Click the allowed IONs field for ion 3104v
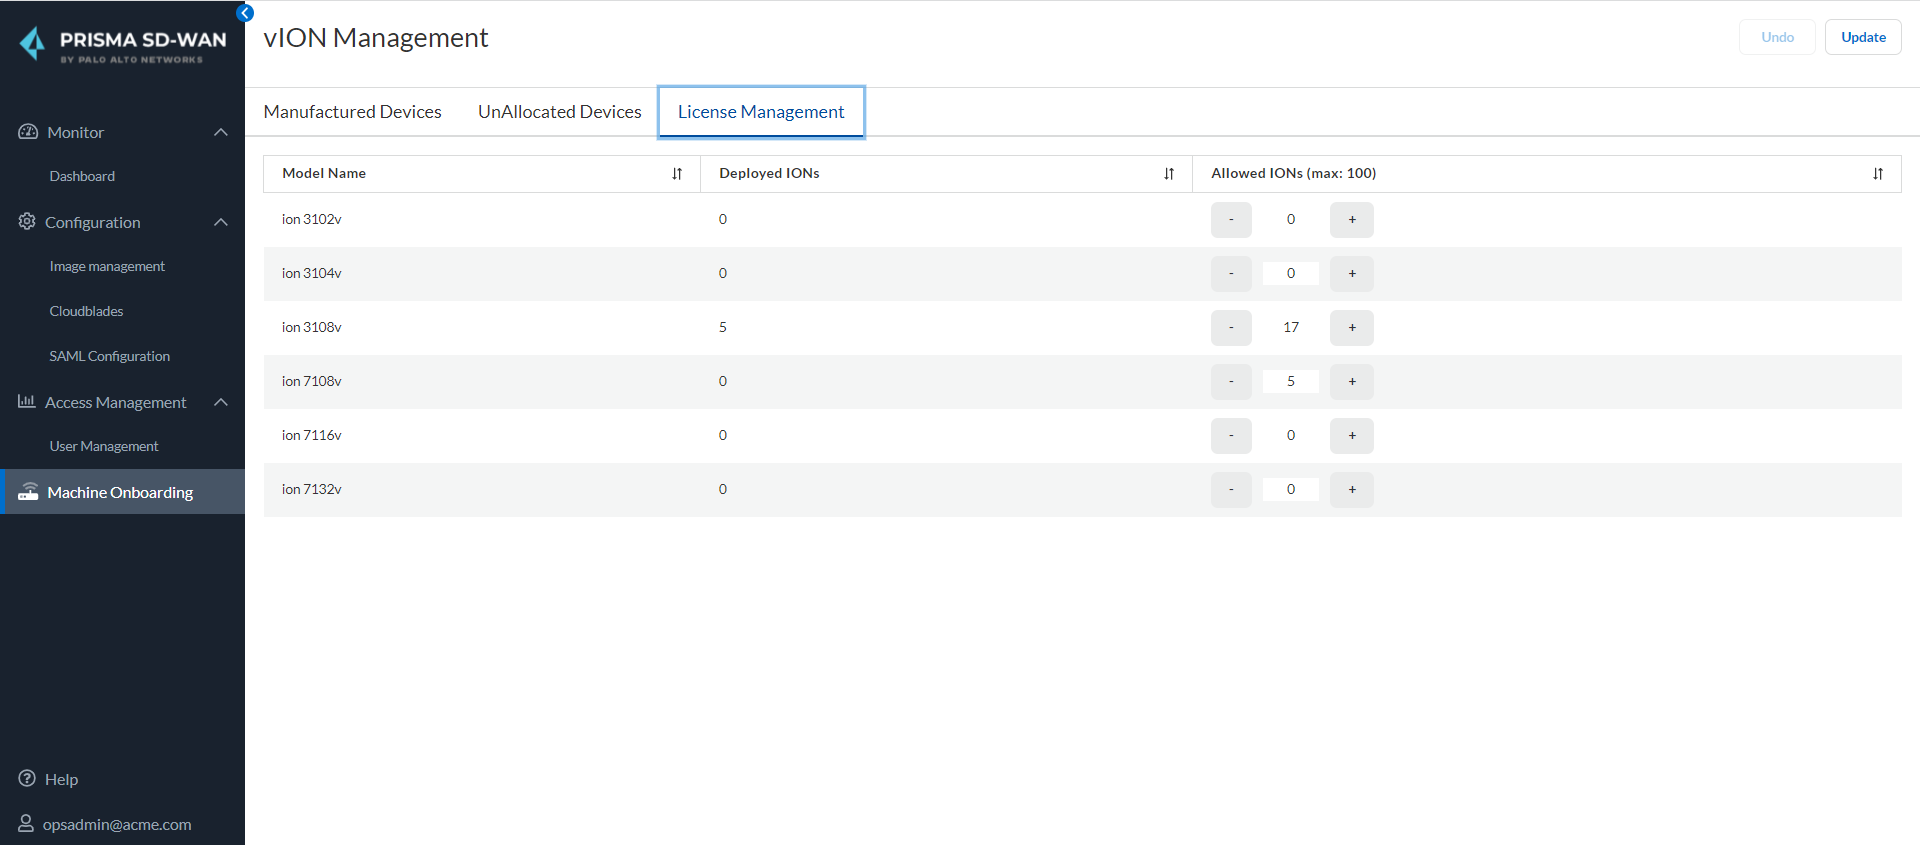The image size is (1920, 845). (x=1291, y=274)
